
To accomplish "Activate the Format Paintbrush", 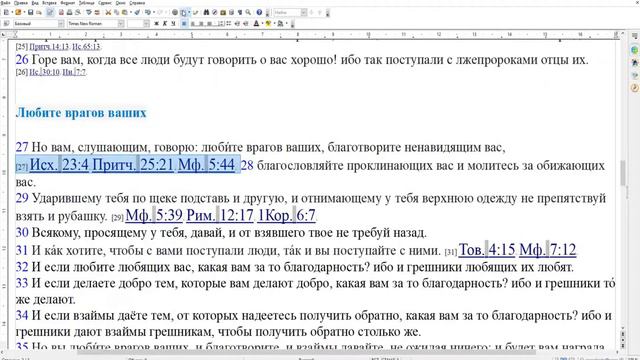I will tap(138, 13).
